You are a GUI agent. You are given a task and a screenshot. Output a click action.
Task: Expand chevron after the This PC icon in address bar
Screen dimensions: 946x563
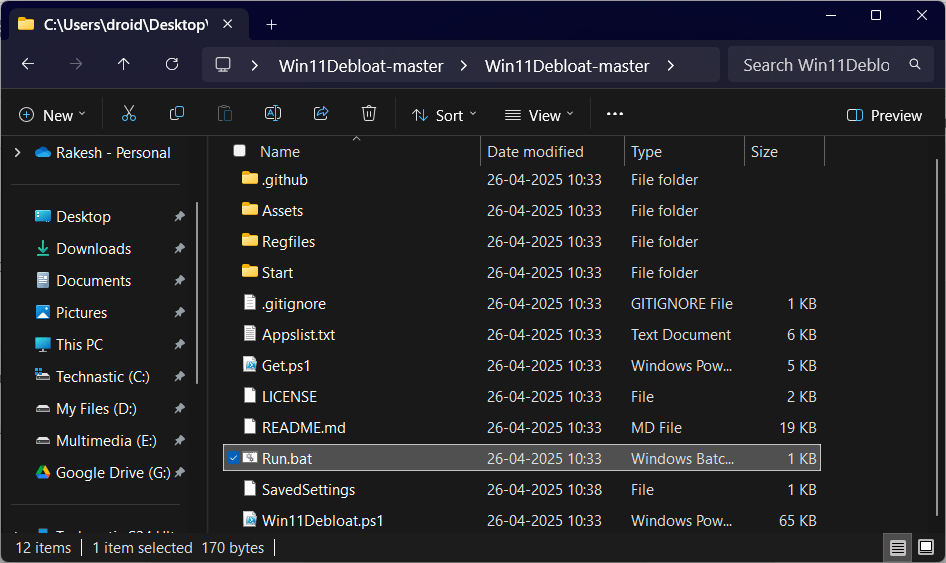pos(255,65)
